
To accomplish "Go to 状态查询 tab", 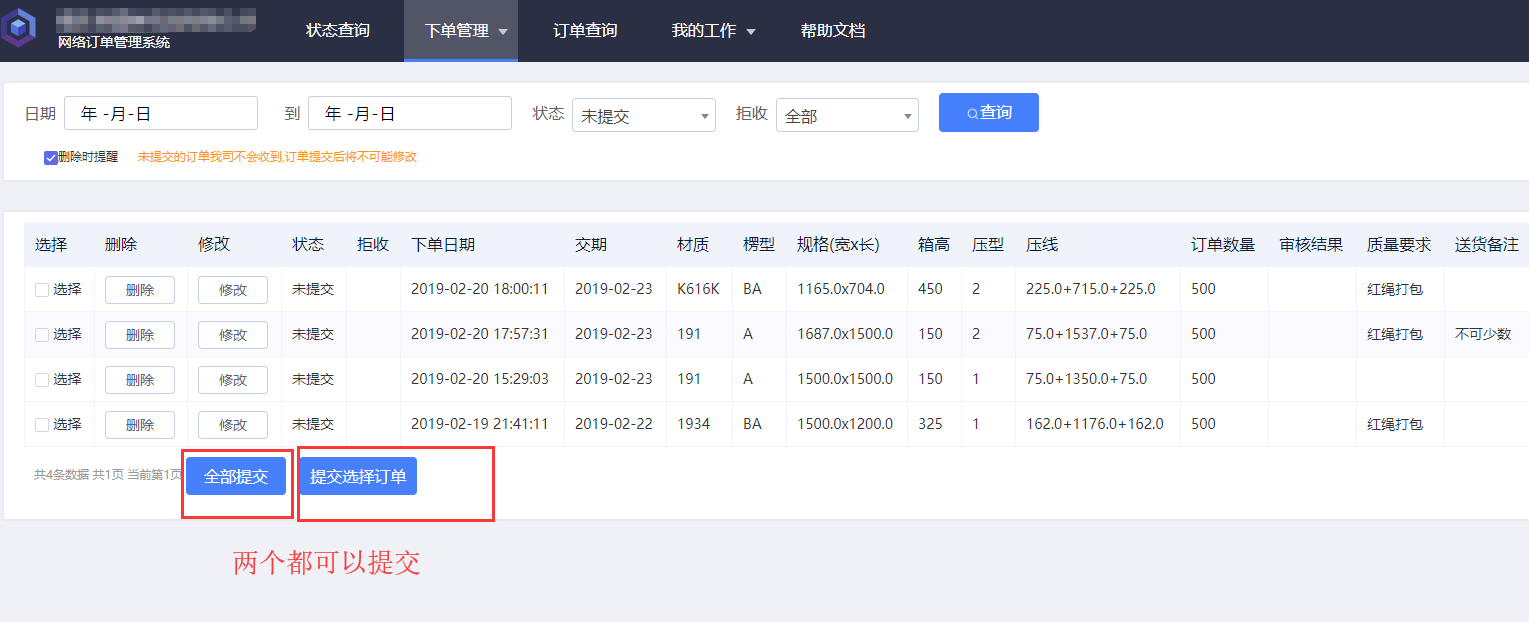I will click(x=337, y=31).
